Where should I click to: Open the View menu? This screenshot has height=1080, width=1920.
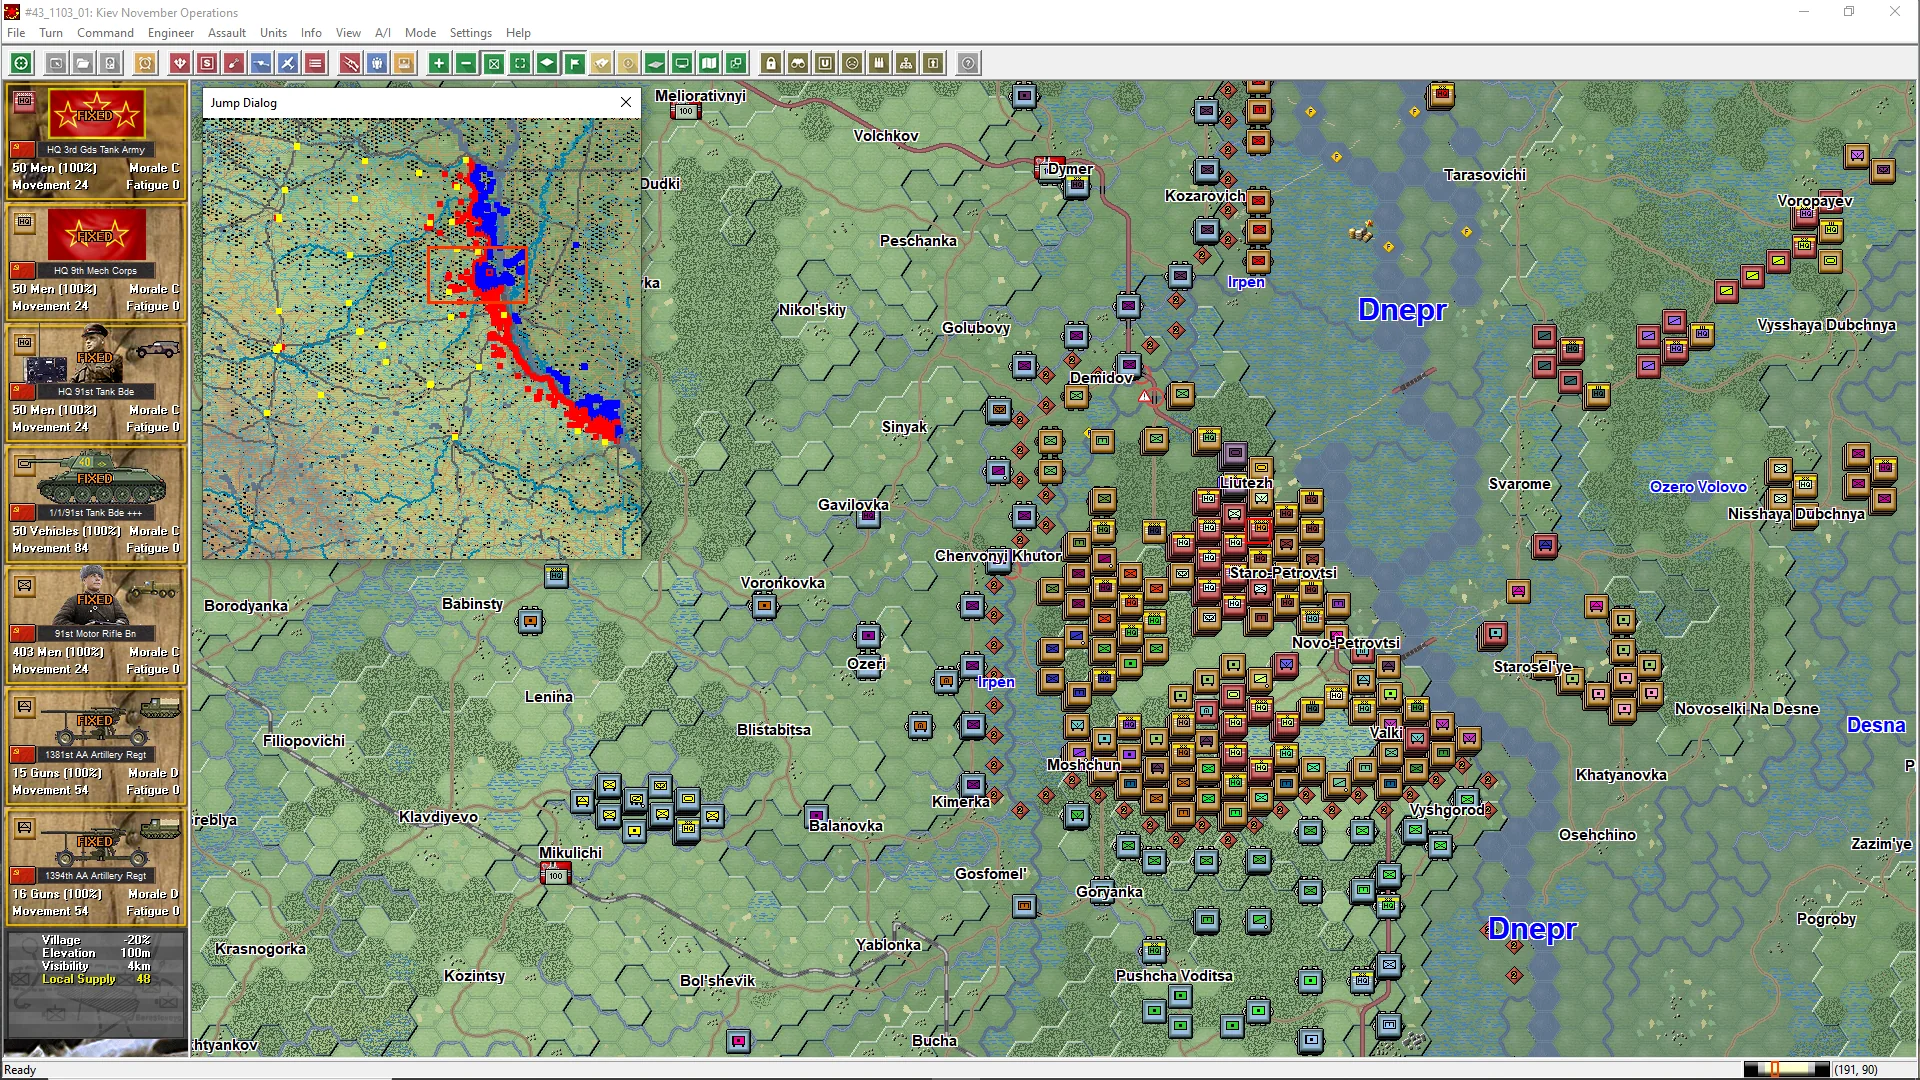348,33
